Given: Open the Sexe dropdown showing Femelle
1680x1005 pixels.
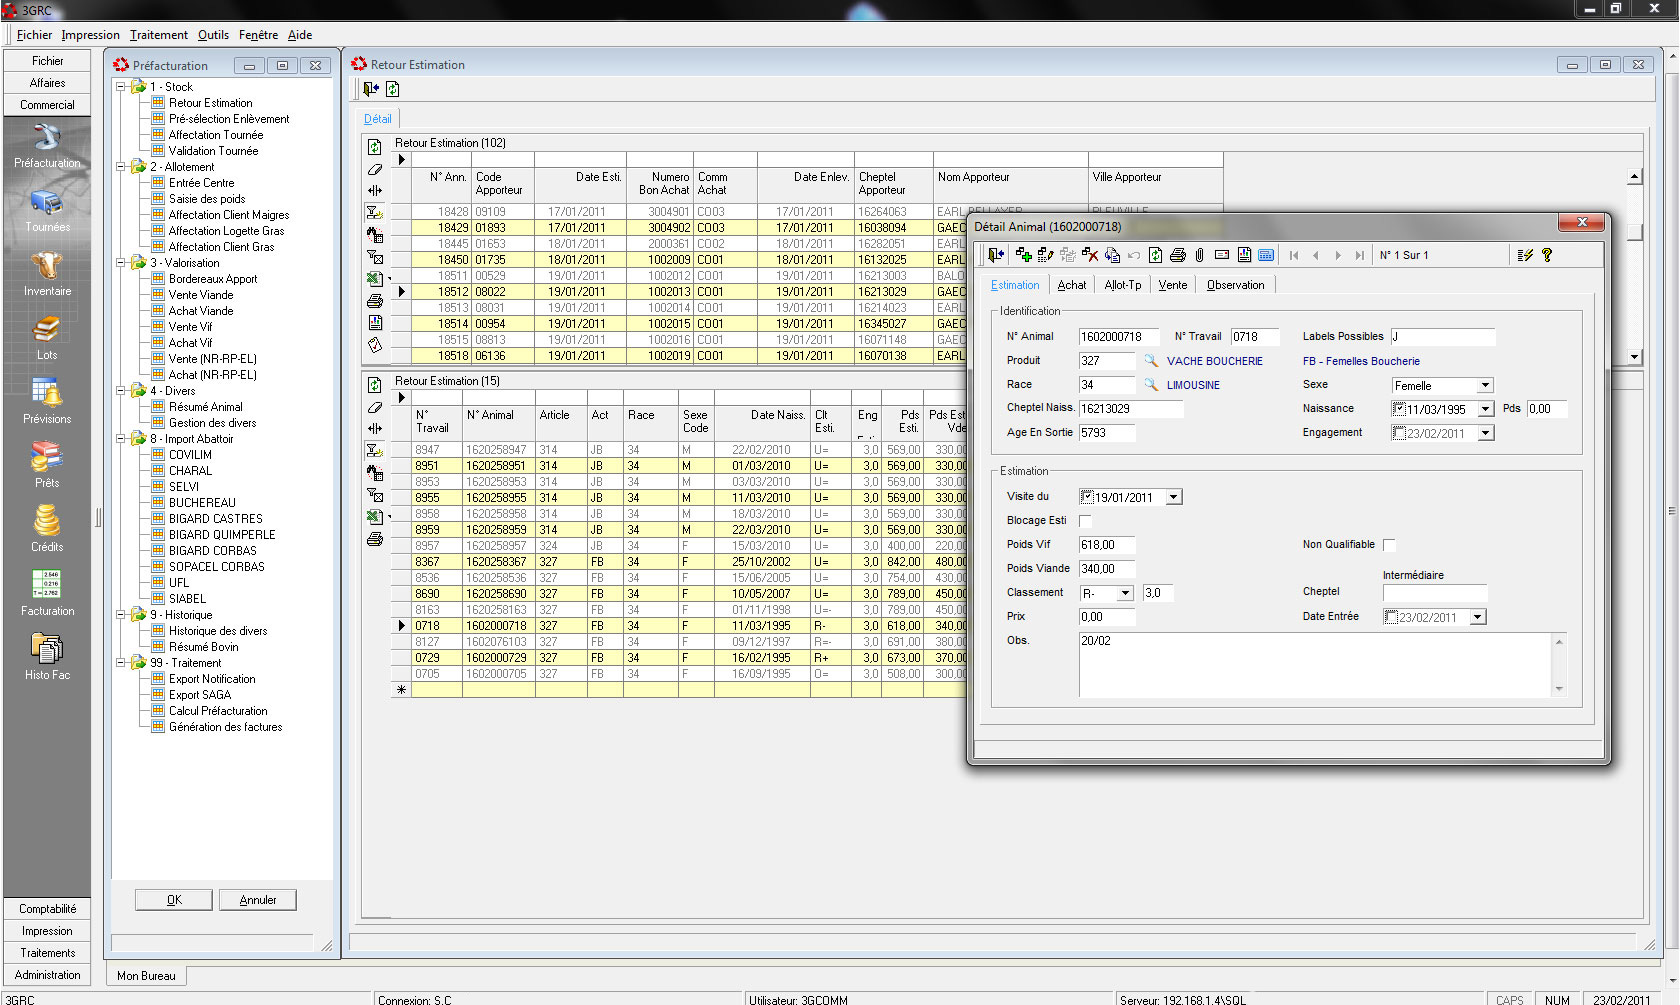Looking at the screenshot, I should pos(1485,385).
